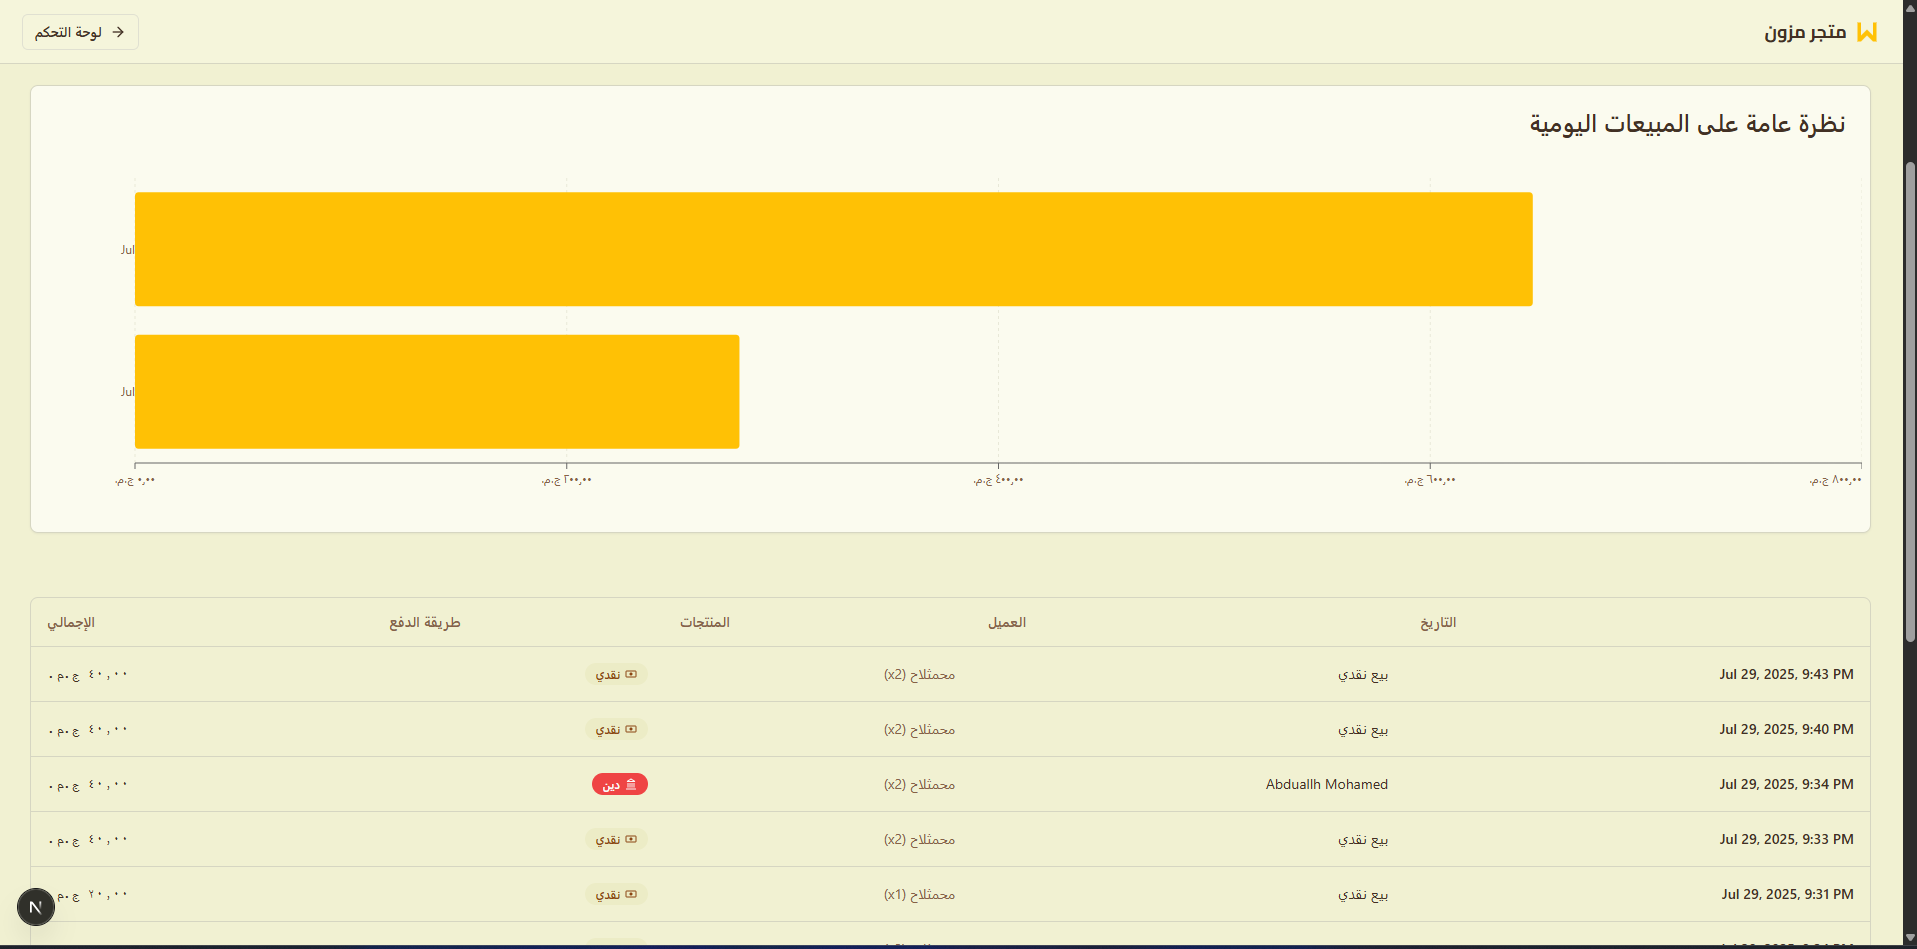Click the scrollbar down arrow

[1909, 938]
